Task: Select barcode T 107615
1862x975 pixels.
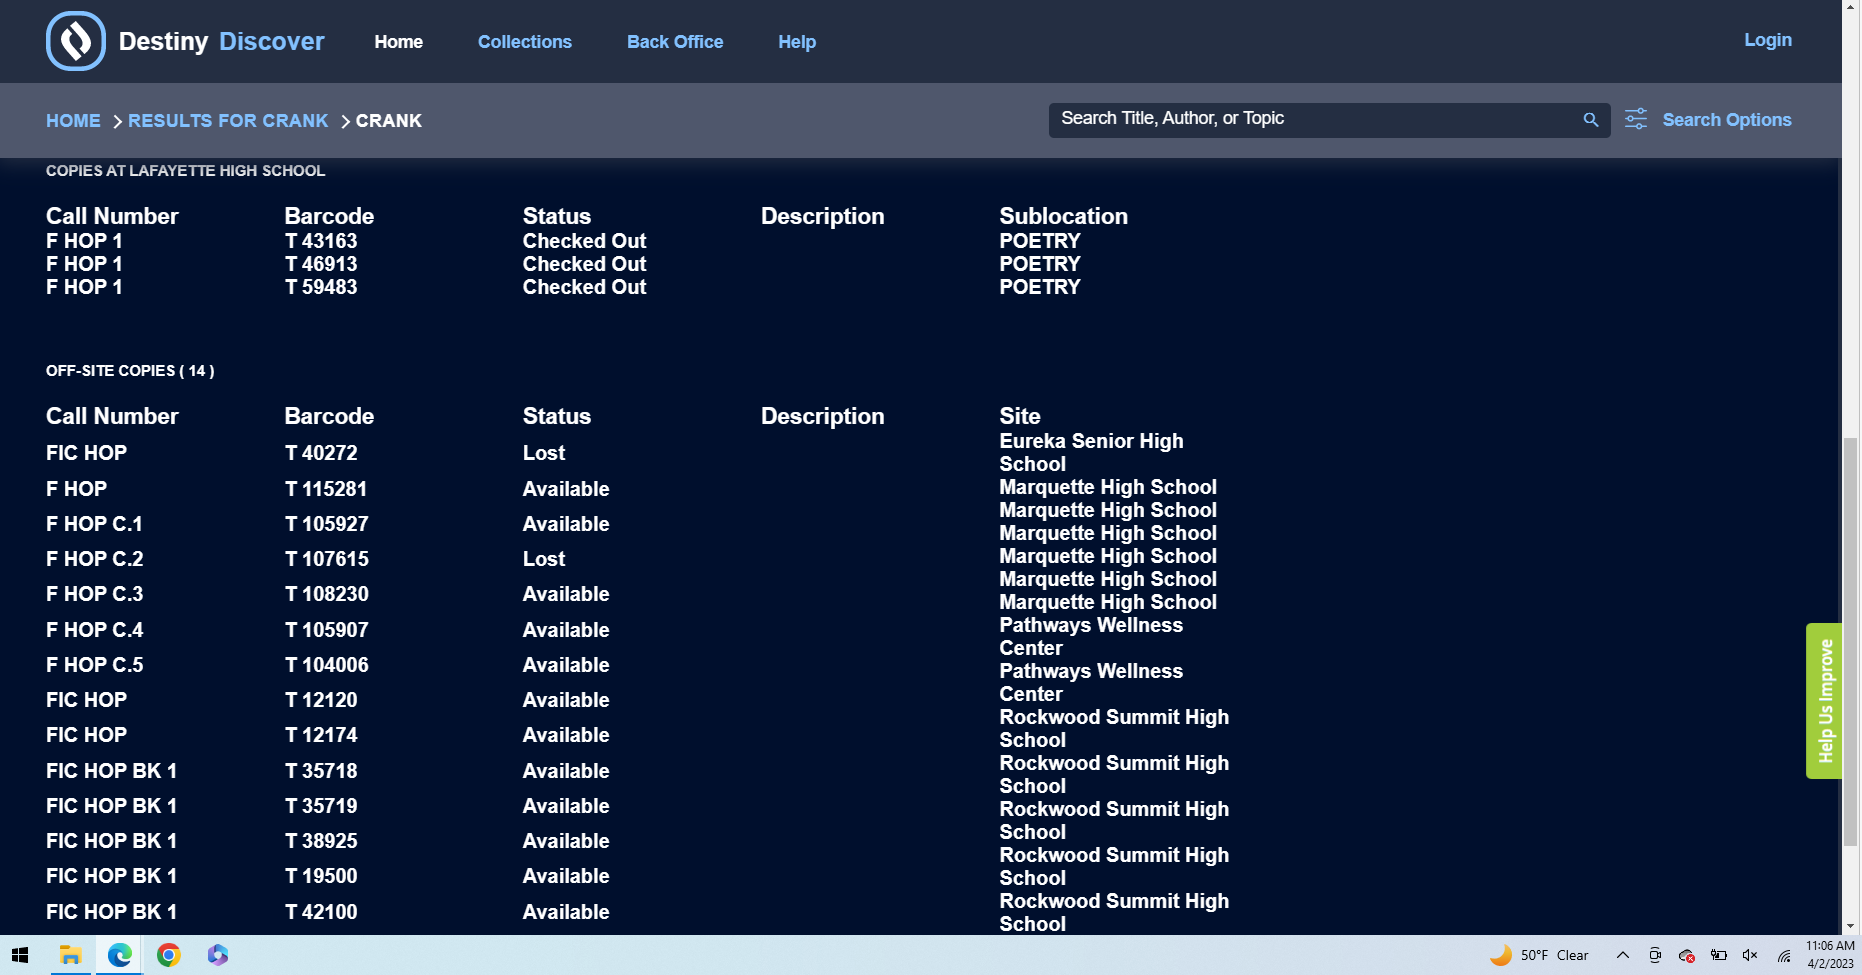Action: pyautogui.click(x=327, y=559)
